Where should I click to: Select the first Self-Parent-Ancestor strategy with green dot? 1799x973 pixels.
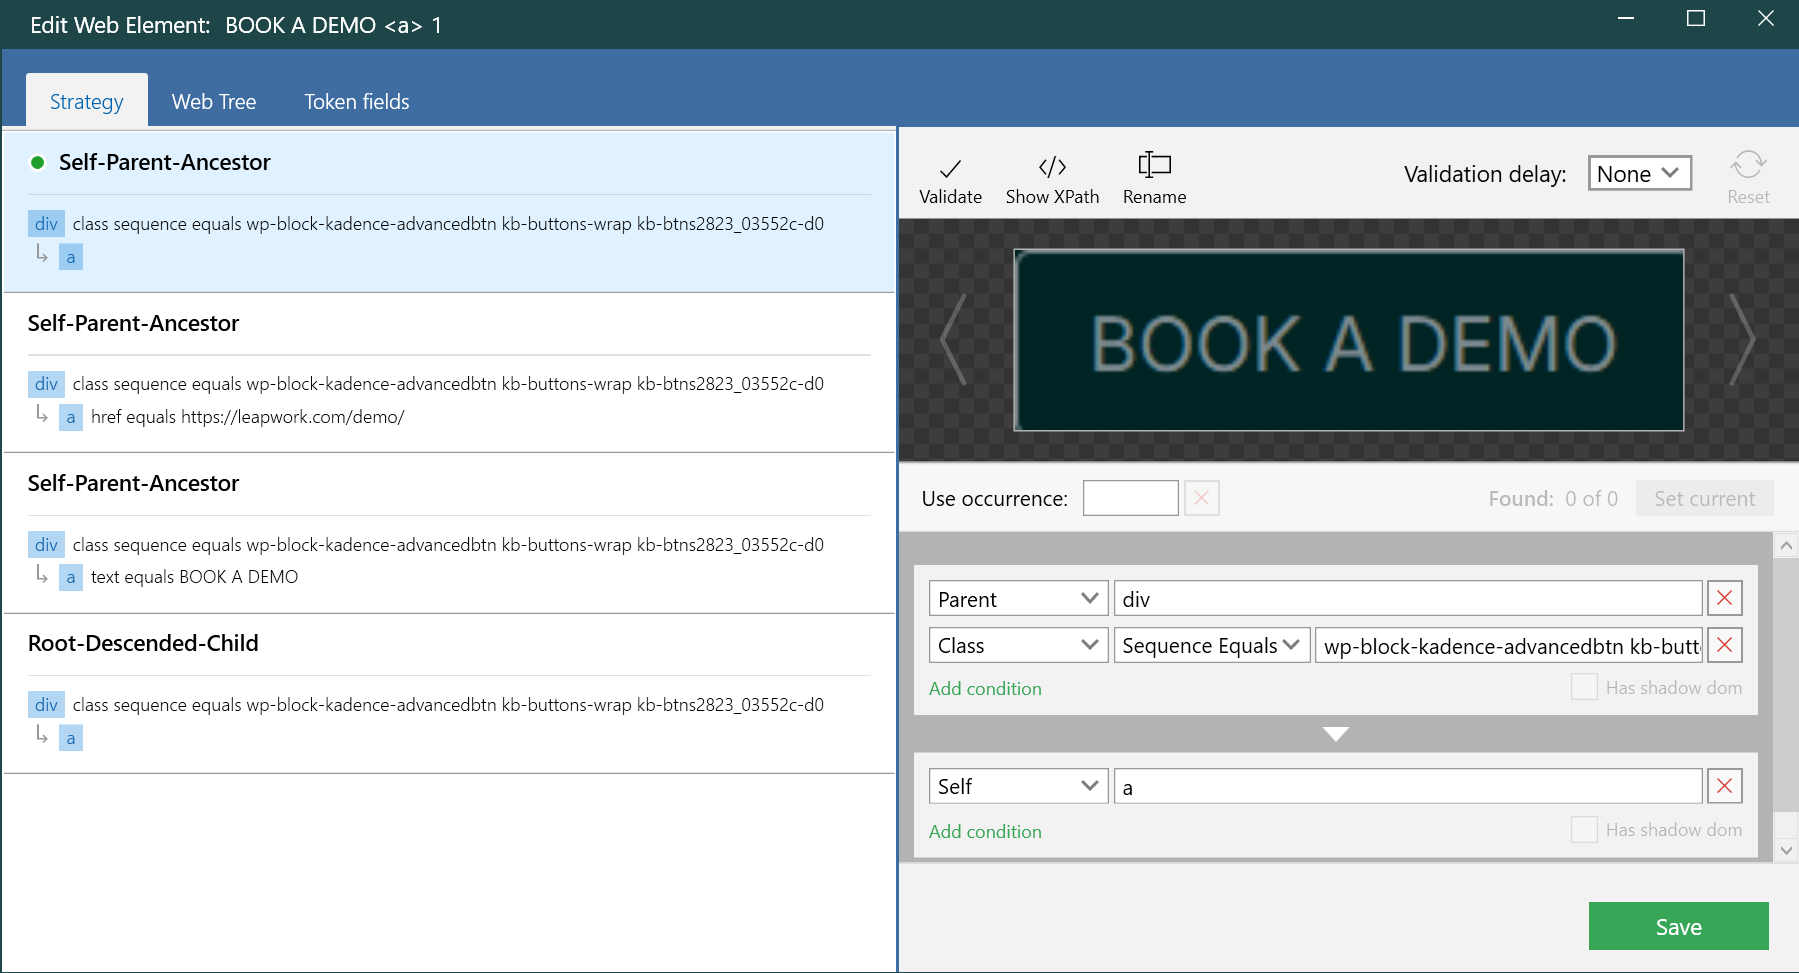[449, 211]
